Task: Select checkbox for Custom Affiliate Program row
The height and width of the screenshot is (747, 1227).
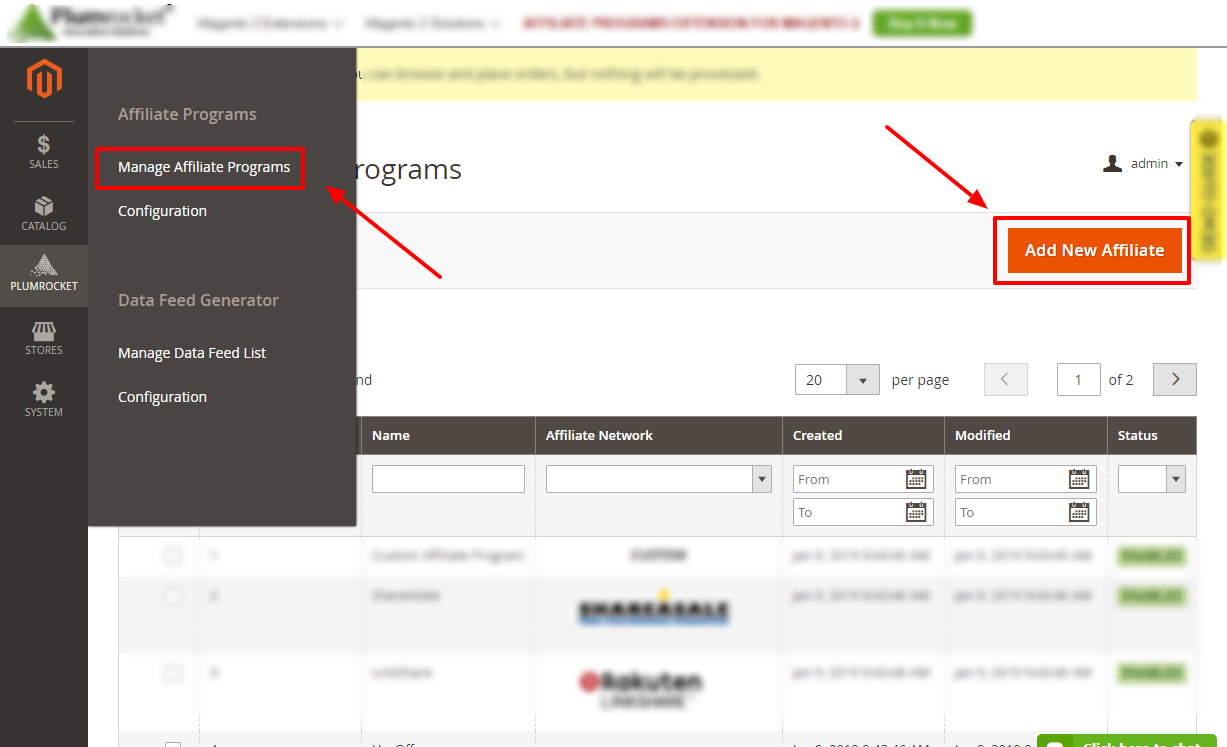Action: 173,555
